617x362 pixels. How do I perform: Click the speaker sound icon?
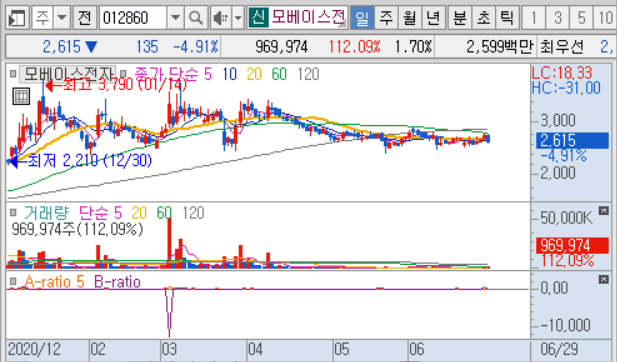click(221, 18)
